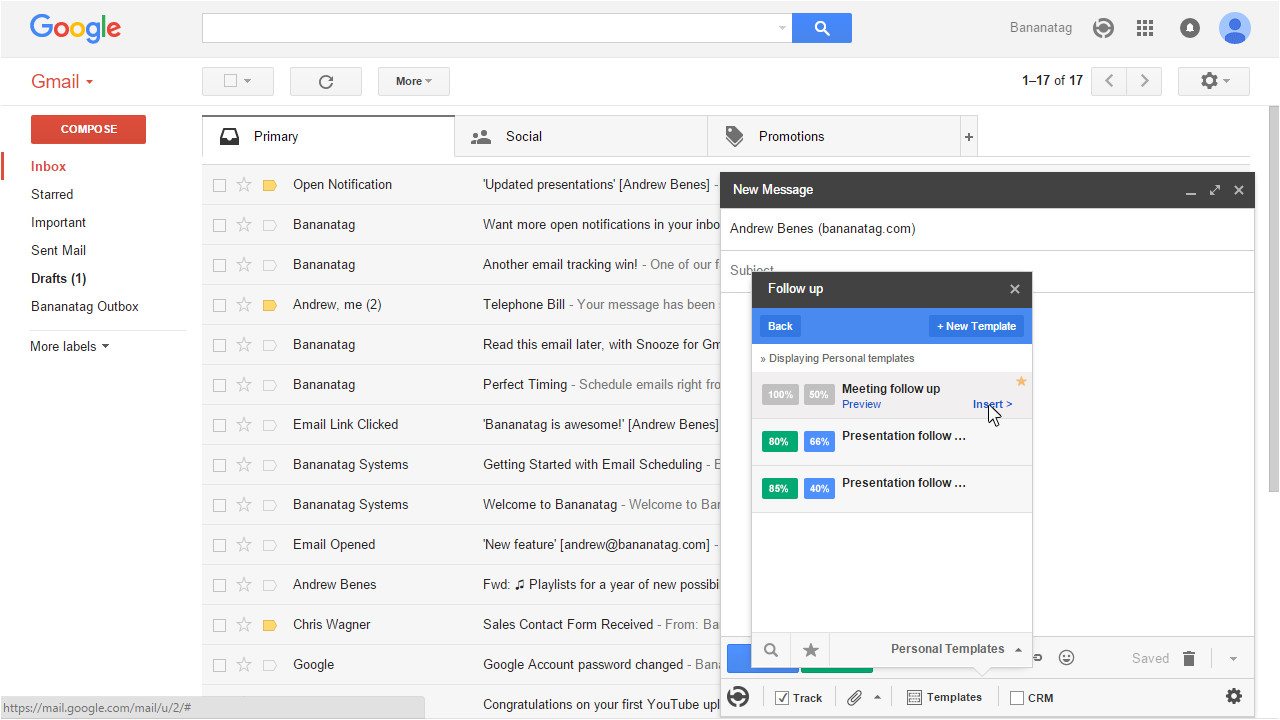
Task: Select the Chris Wagner email checkbox
Action: click(x=220, y=625)
